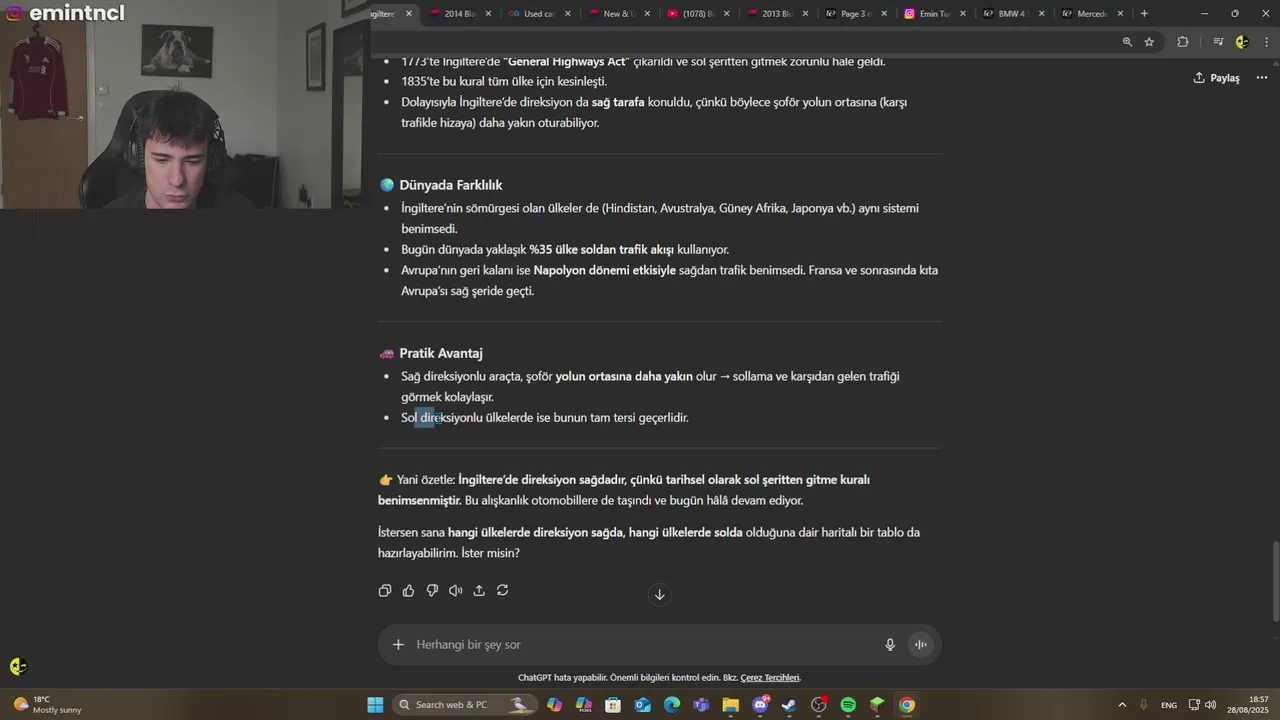Click the plus attach icon in prompt box

tap(398, 645)
